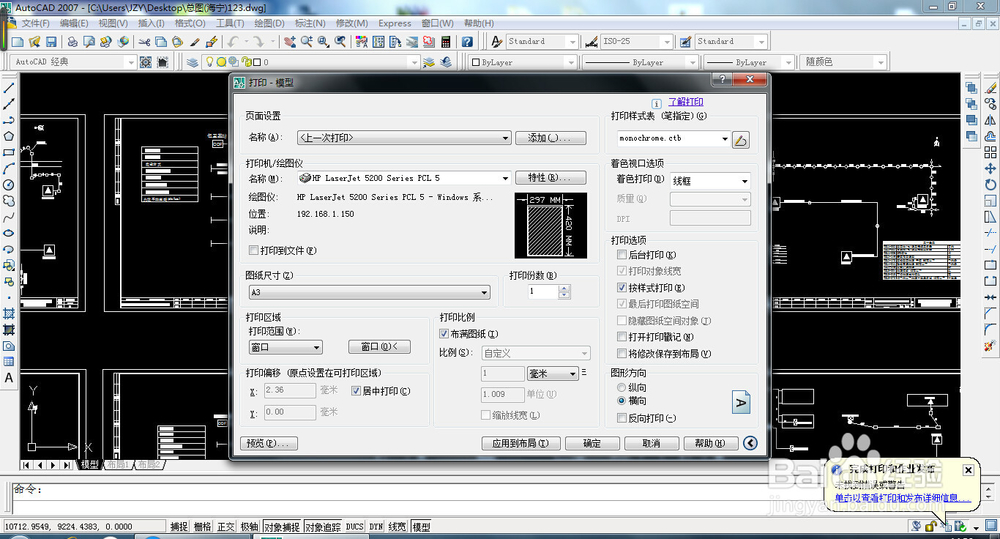
Task: Open the Help menu in menu bar
Action: click(479, 23)
